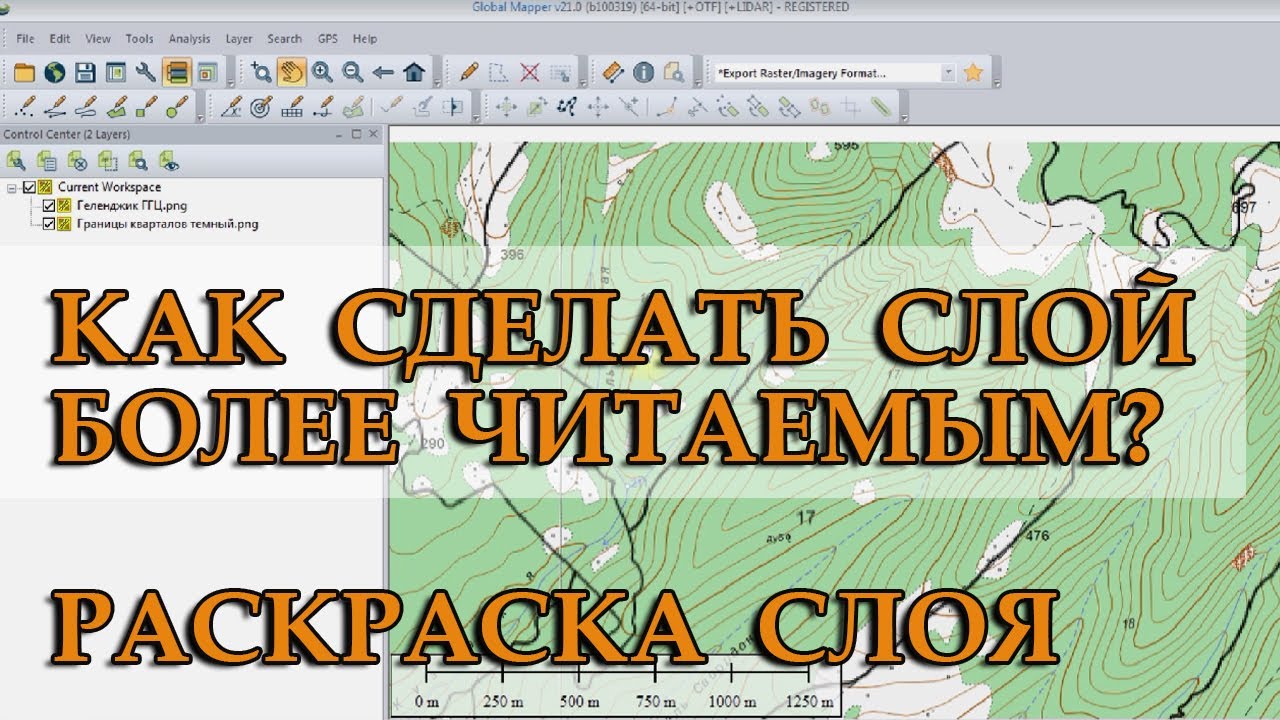Open the Export Raster/Imagery Format dropdown
This screenshot has height=720, width=1280.
[948, 72]
